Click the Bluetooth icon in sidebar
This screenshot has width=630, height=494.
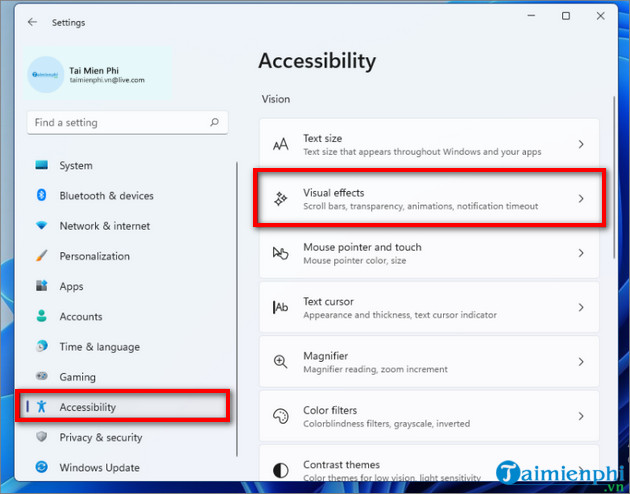[41, 195]
